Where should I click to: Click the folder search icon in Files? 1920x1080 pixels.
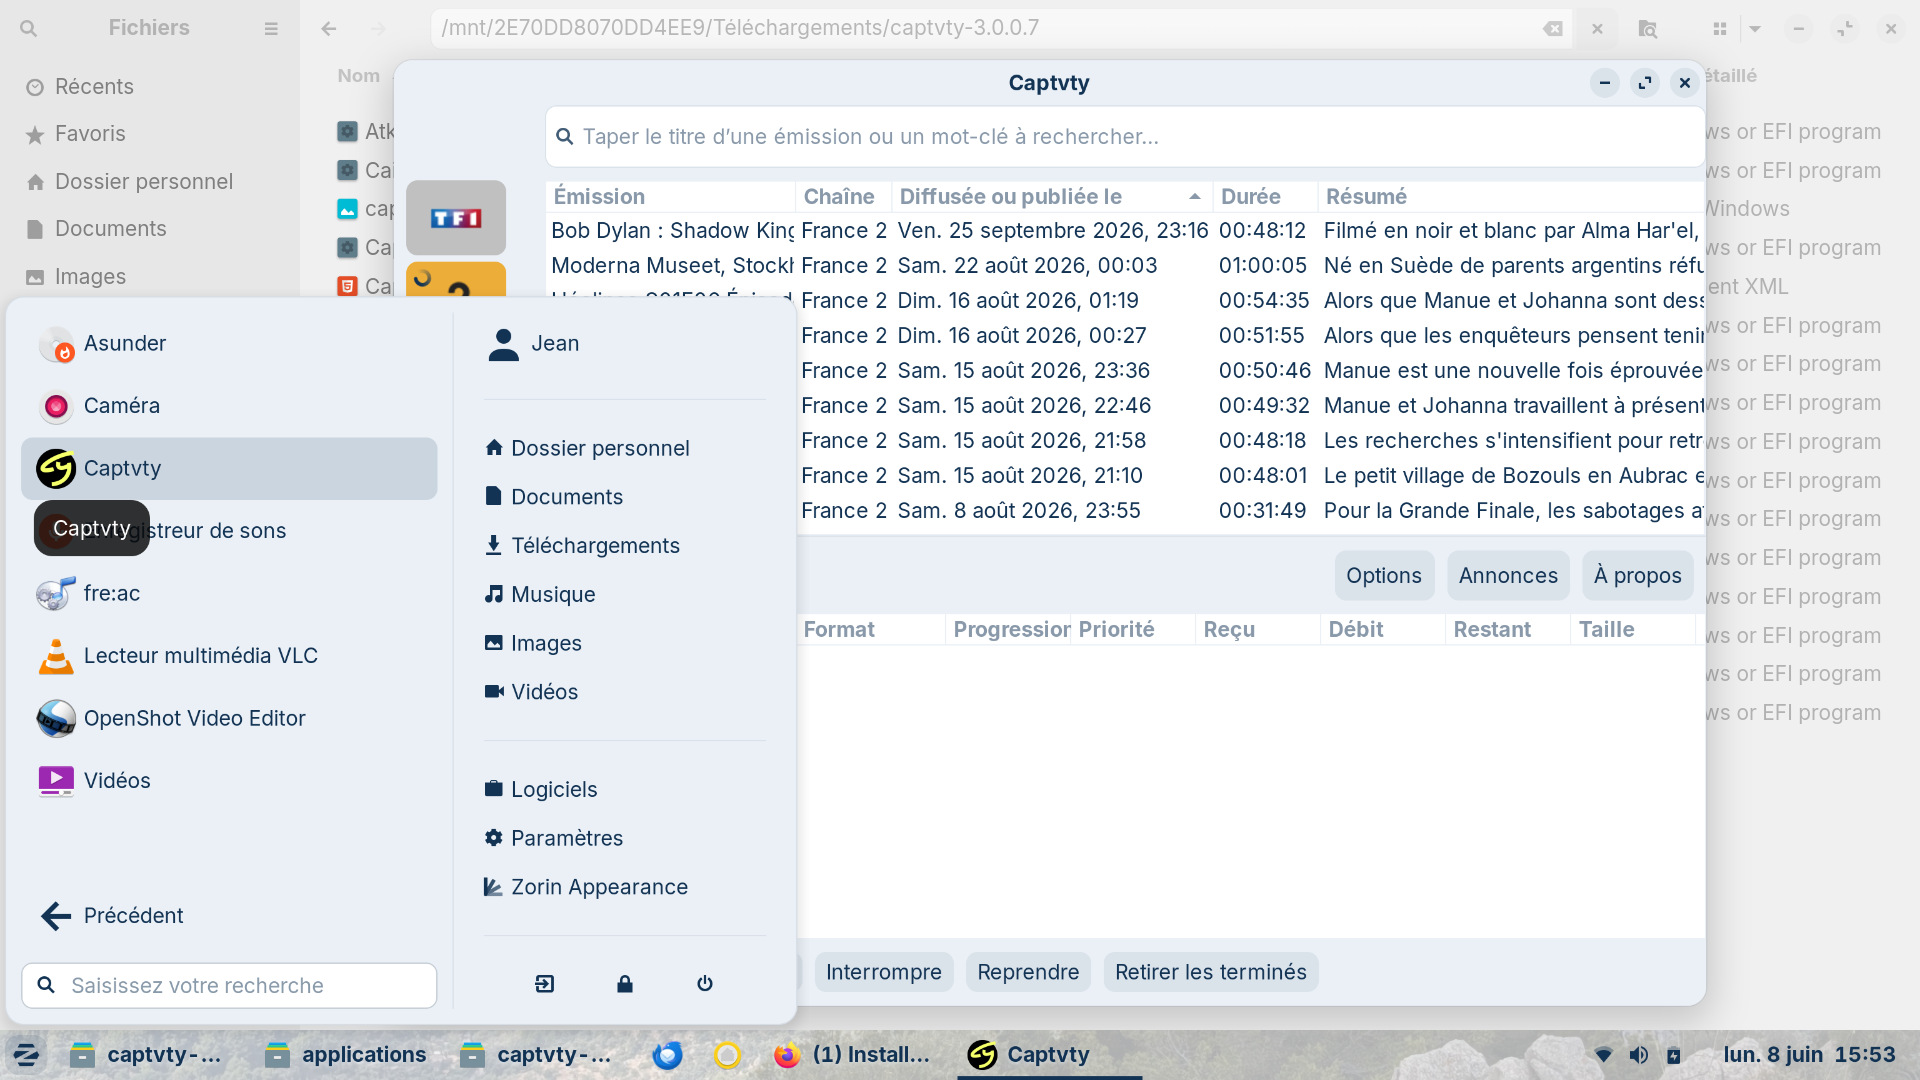tap(1648, 29)
